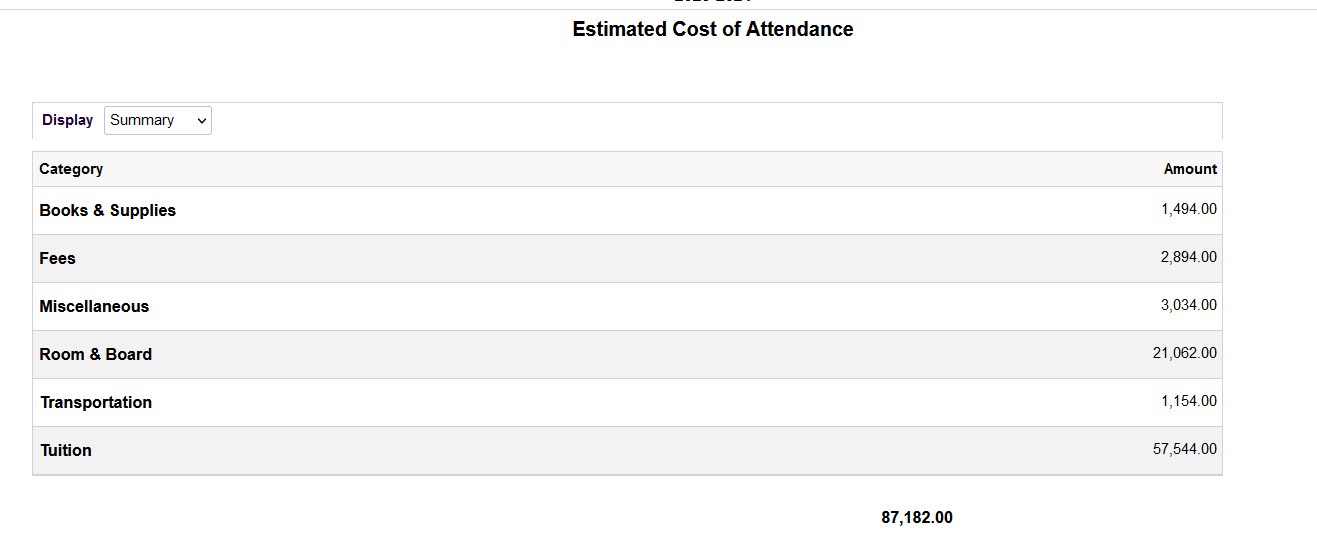
Task: Click the Category column header
Action: click(71, 169)
